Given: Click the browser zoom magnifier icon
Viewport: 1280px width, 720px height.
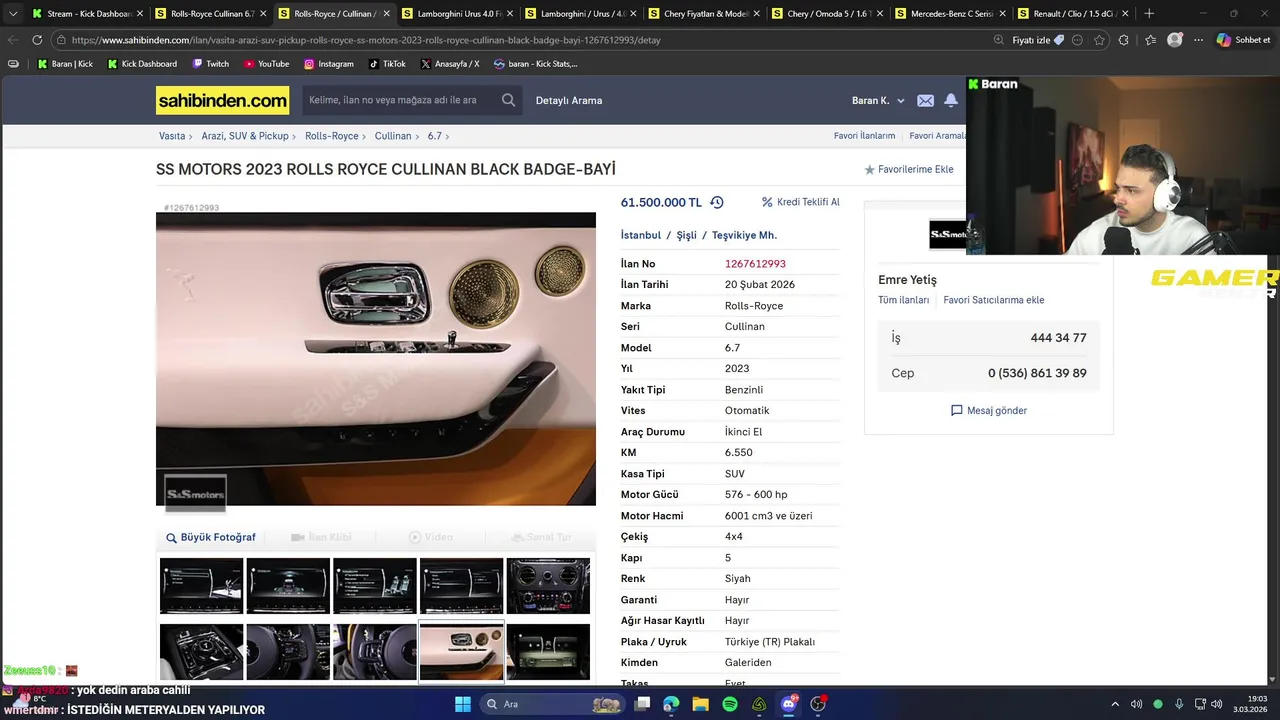Looking at the screenshot, I should (x=998, y=40).
